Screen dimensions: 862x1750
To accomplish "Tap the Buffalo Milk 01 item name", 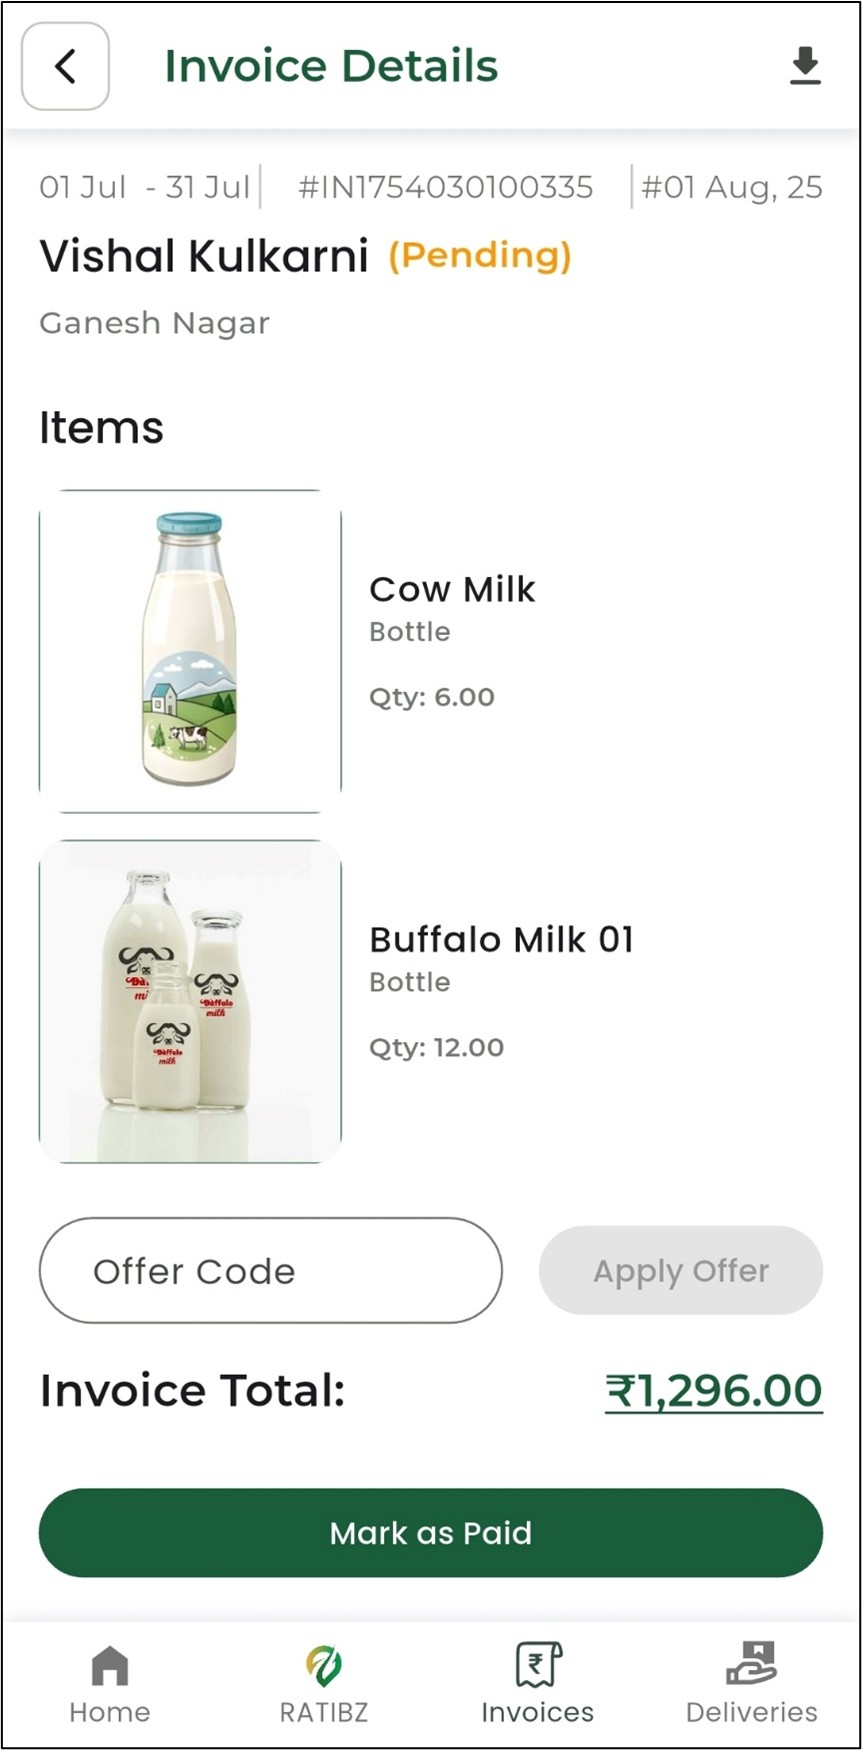I will point(501,939).
